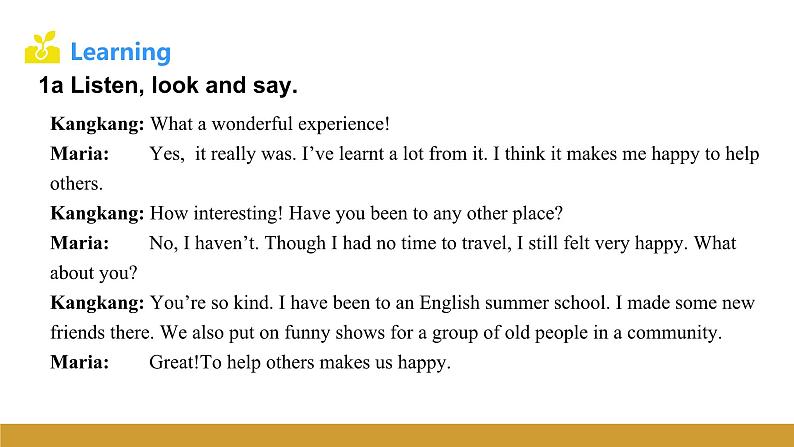Click the blue Learning heading

(121, 52)
